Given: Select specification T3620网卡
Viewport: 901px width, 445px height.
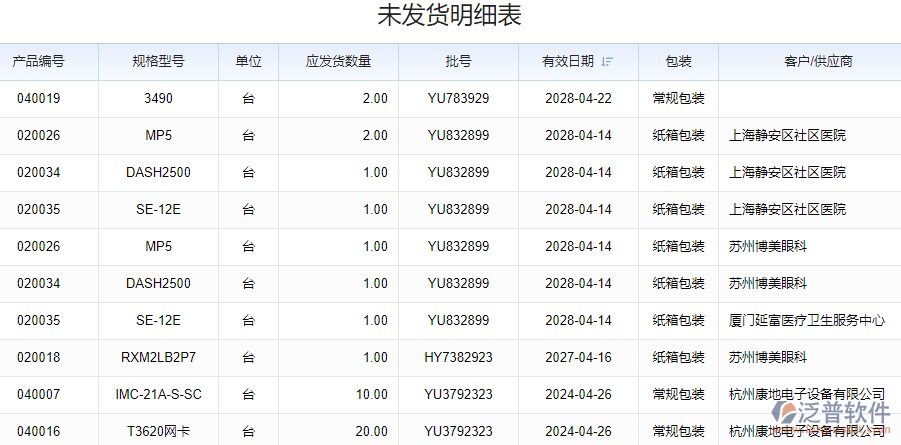Looking at the screenshot, I should pos(159,431).
